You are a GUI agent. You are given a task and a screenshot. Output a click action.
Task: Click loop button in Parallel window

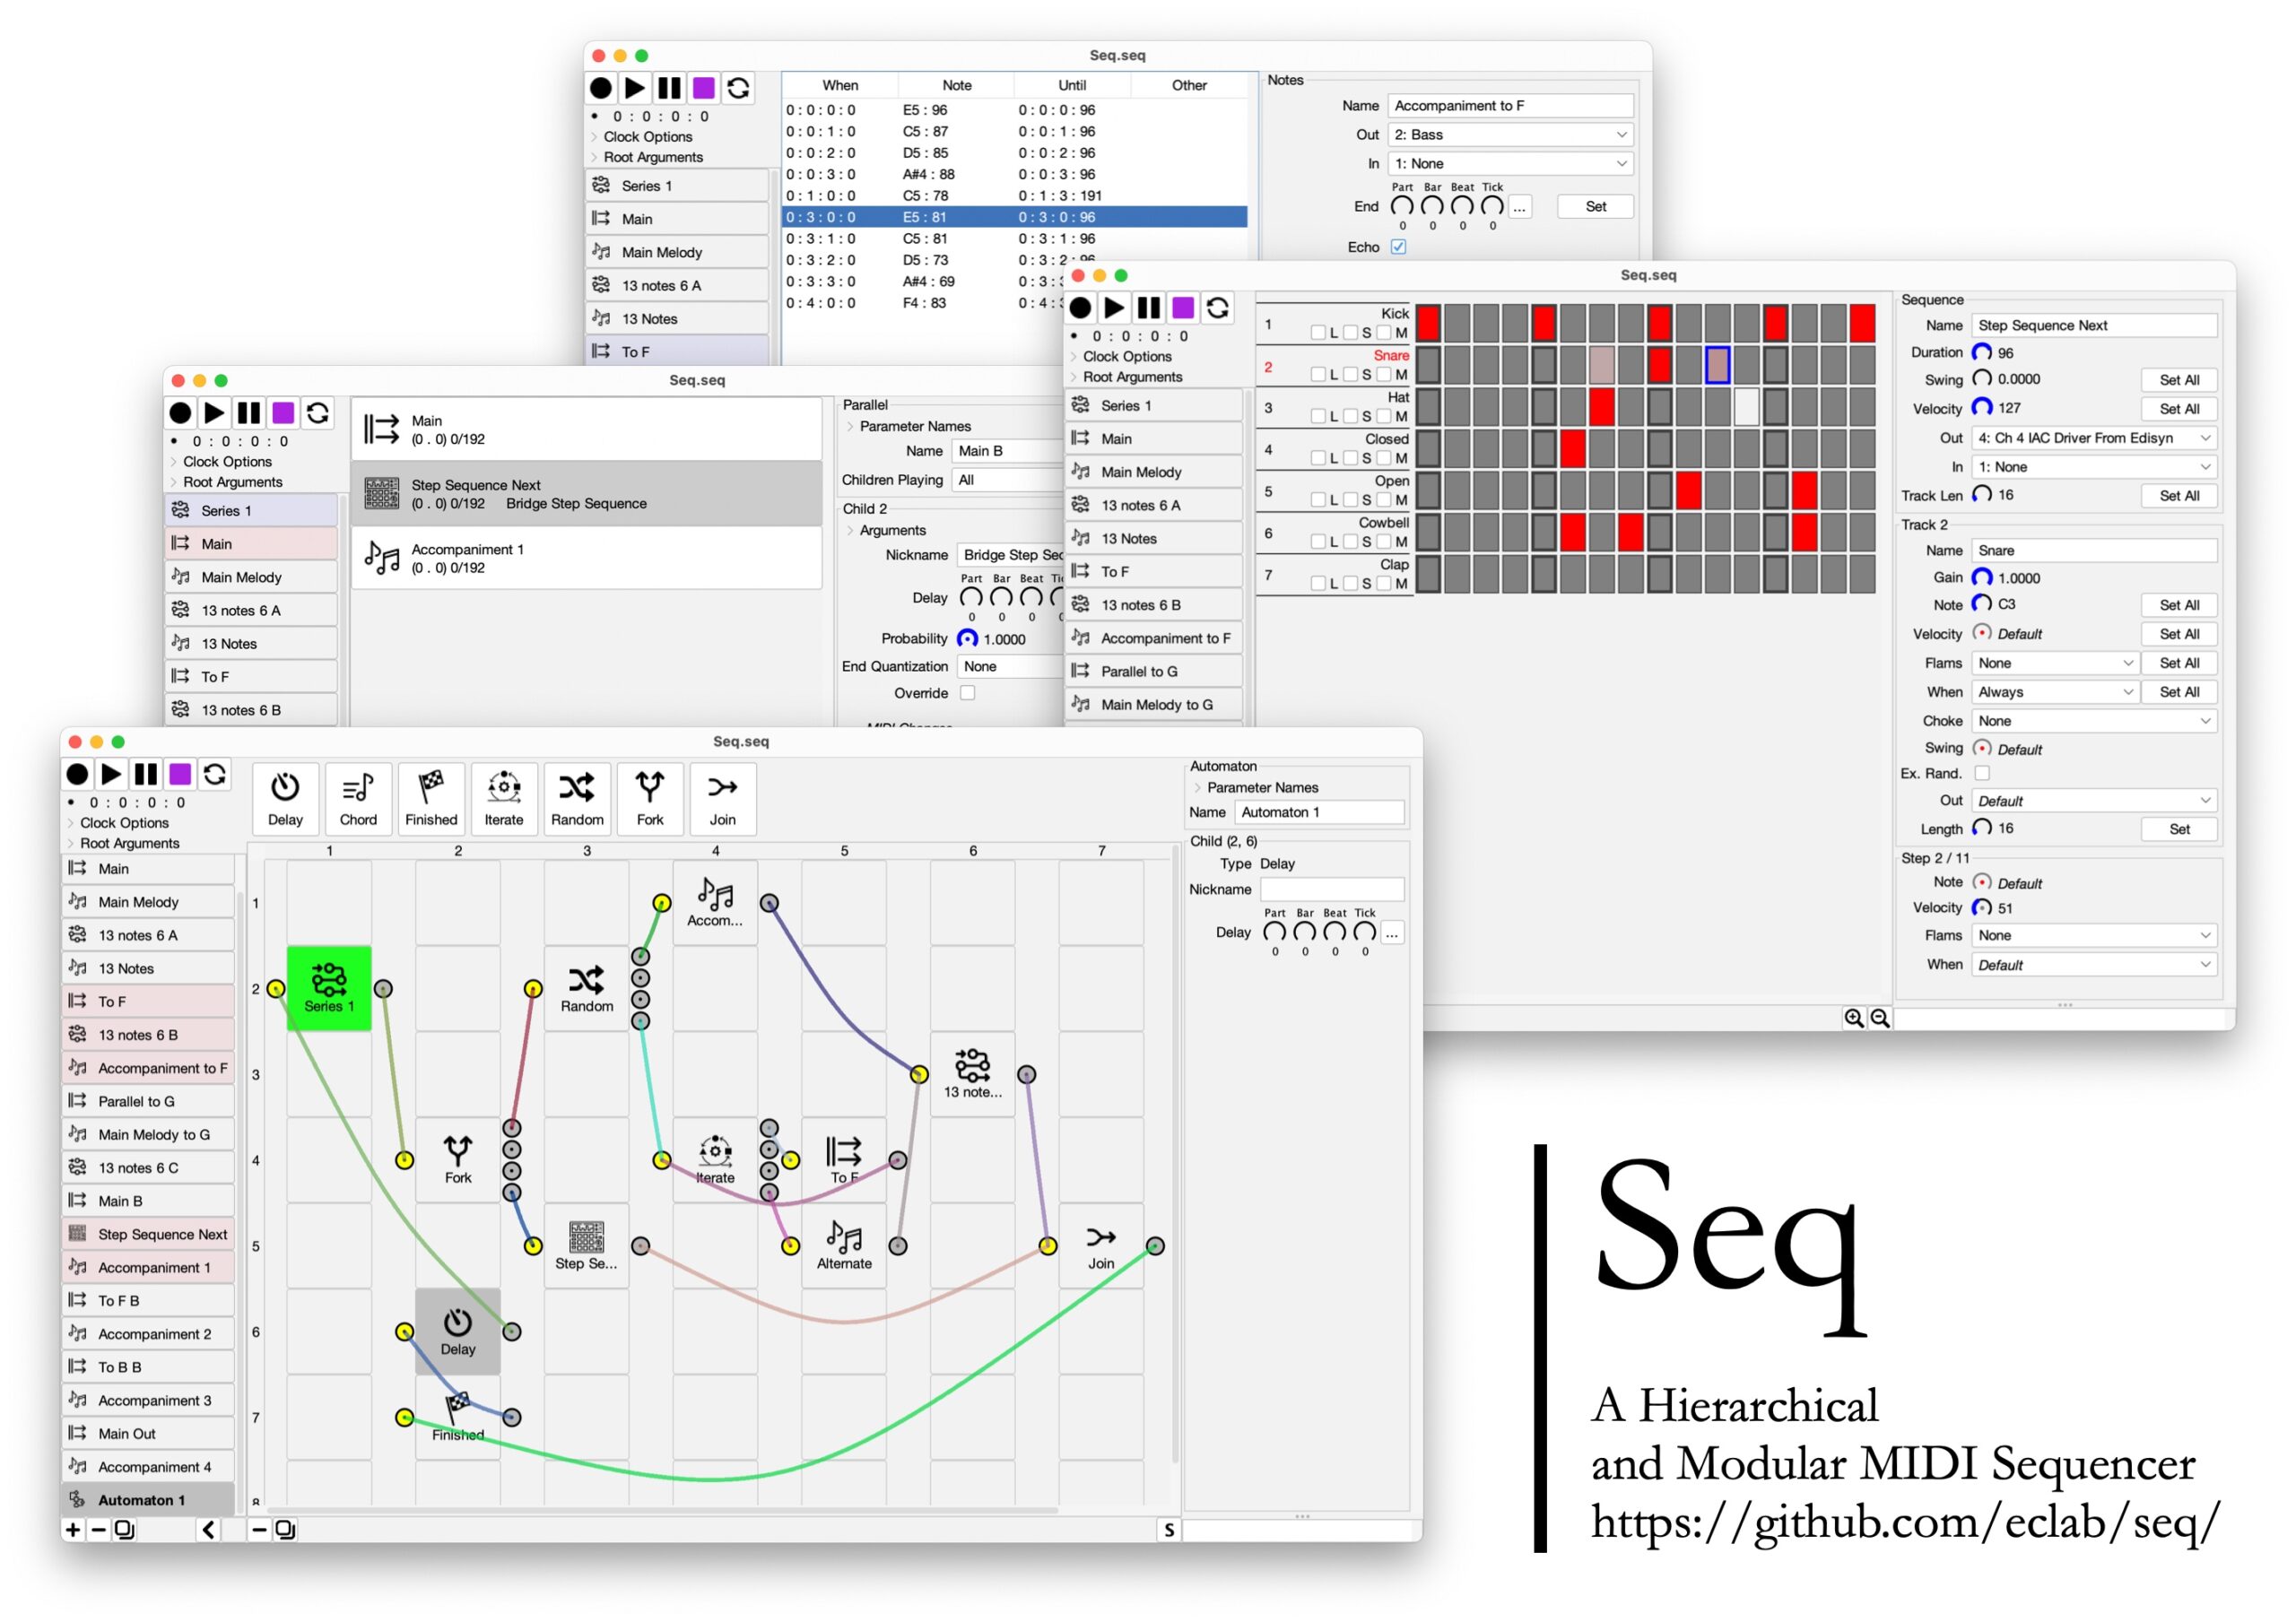318,413
